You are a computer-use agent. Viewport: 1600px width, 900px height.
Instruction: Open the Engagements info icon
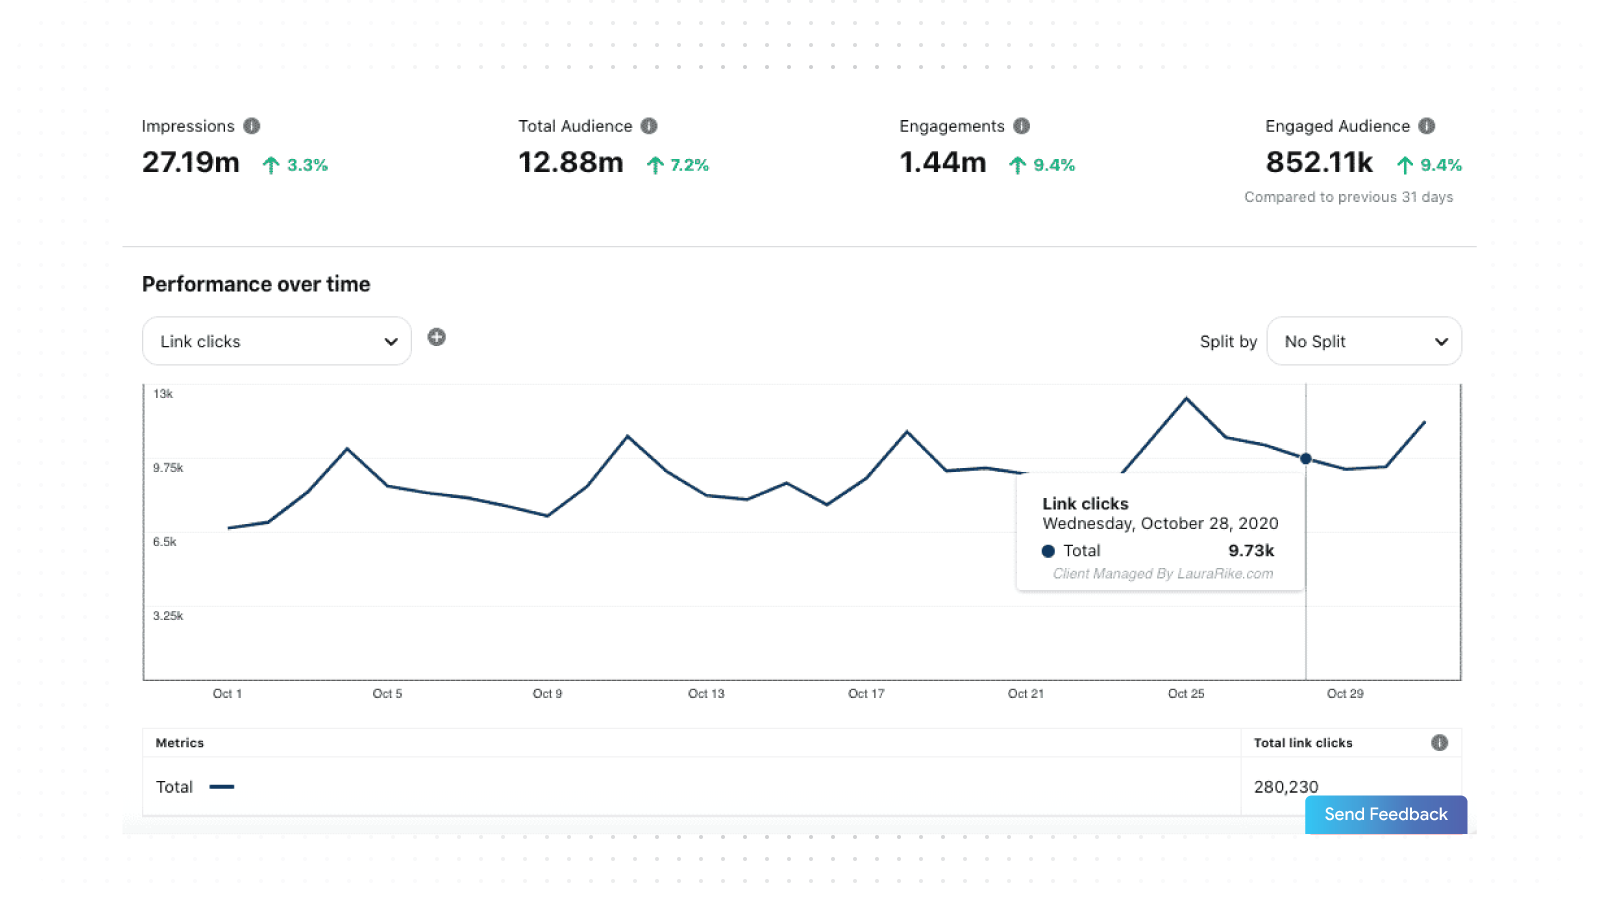(x=1021, y=126)
